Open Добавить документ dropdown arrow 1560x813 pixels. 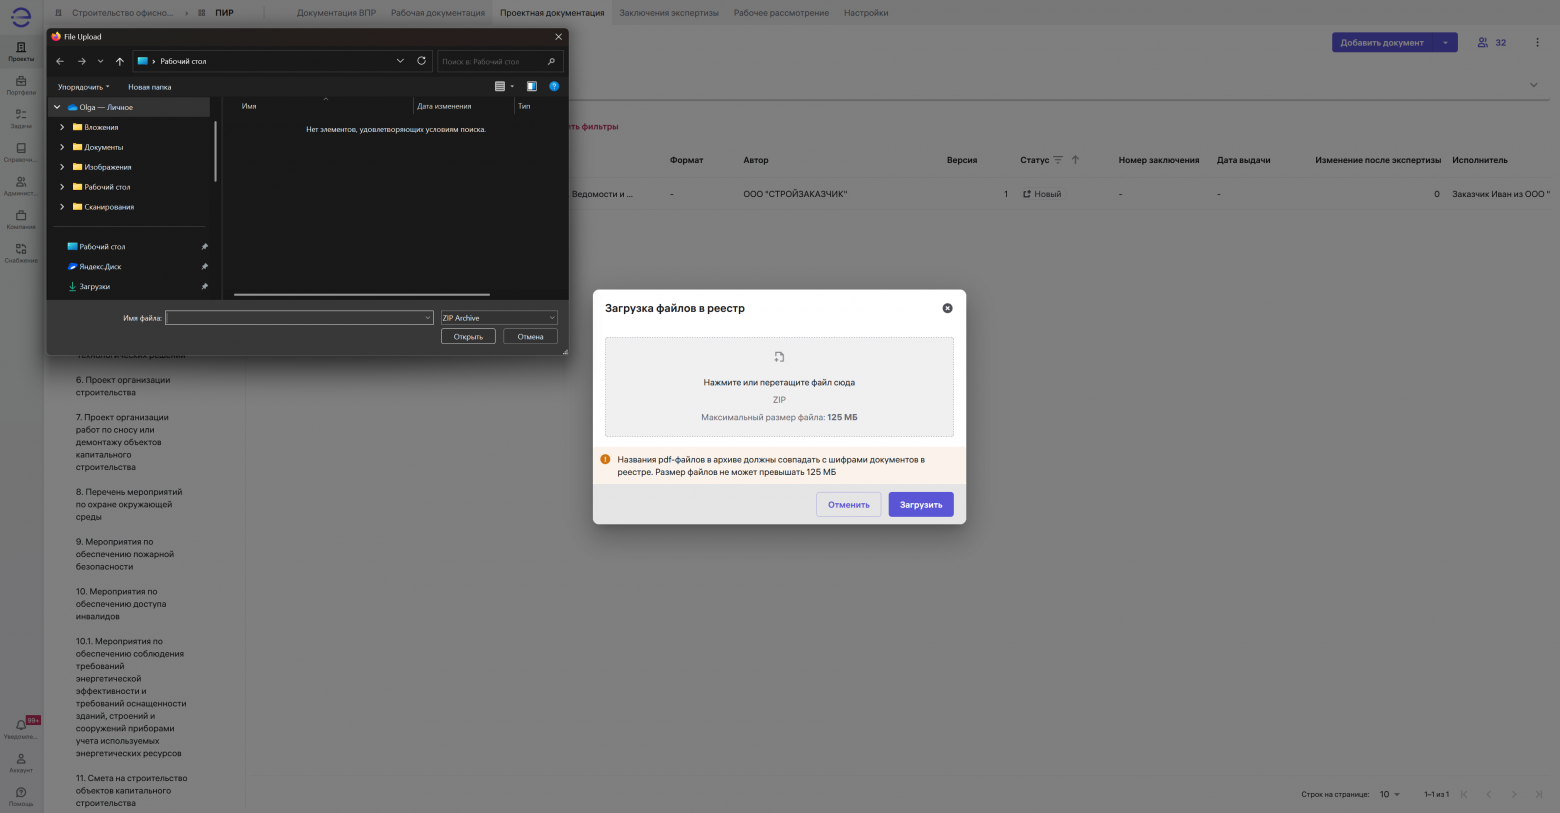pyautogui.click(x=1445, y=42)
